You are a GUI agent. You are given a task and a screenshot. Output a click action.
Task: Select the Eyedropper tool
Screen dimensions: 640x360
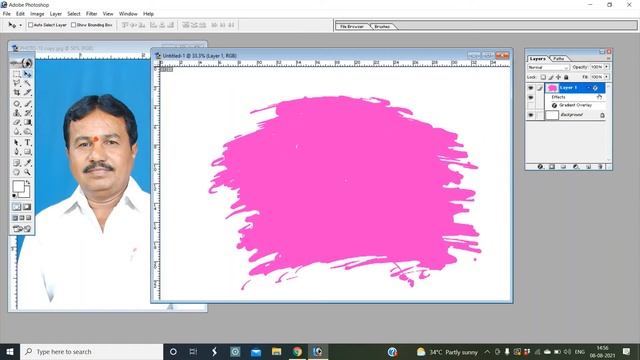click(x=27, y=163)
